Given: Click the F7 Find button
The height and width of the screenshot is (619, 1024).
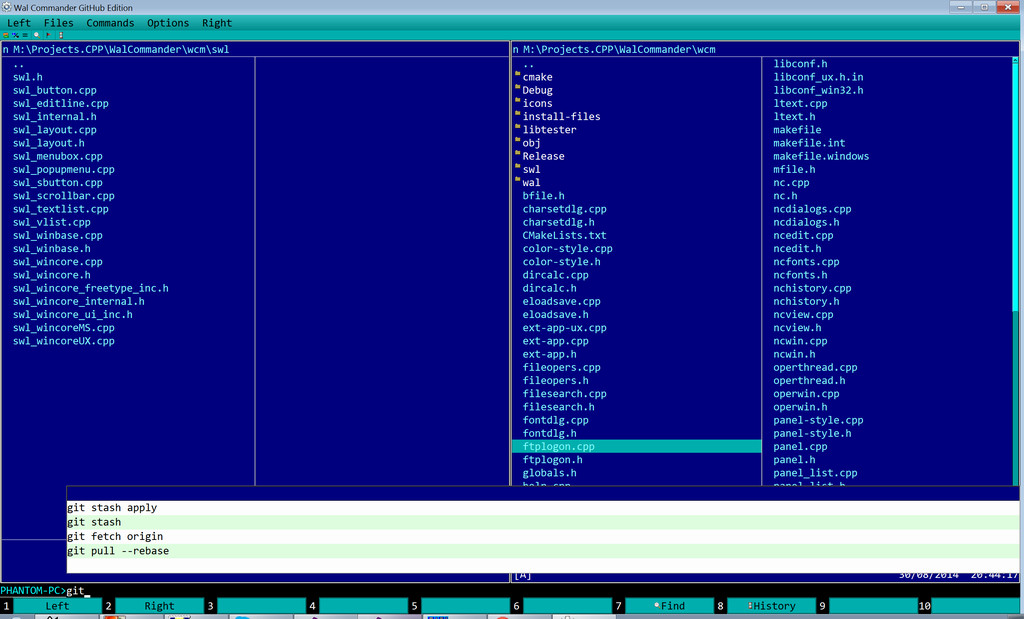Looking at the screenshot, I should pos(669,606).
